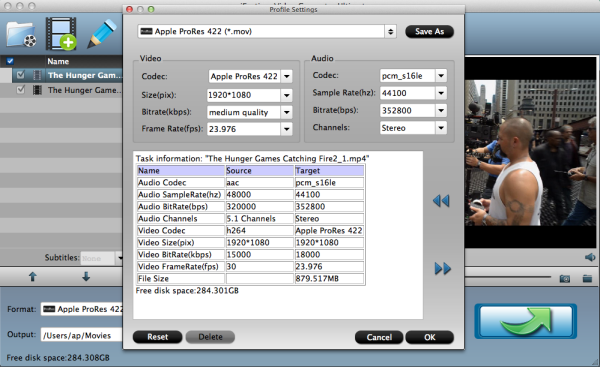Uncheck the second Hunger Games file checkbox
The height and width of the screenshot is (367, 600).
coord(20,90)
